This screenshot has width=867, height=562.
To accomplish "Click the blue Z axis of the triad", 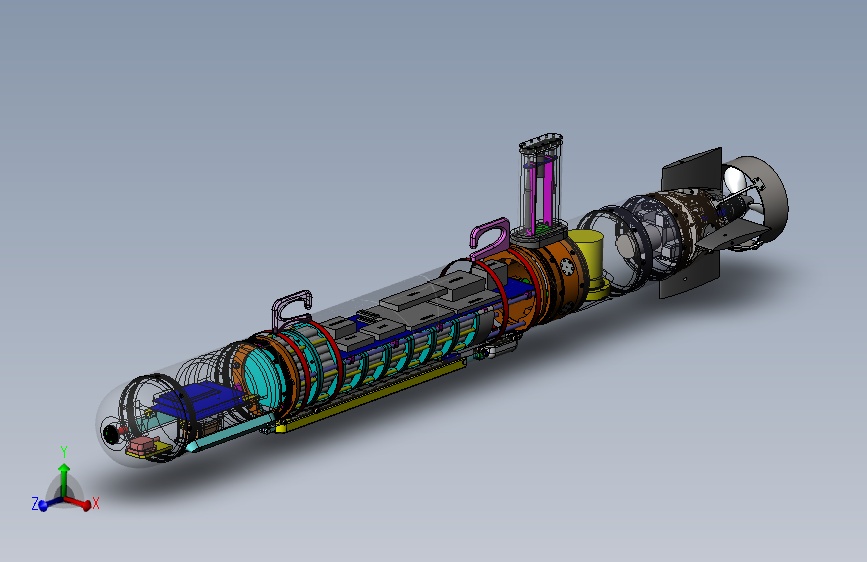I will pos(50,503).
